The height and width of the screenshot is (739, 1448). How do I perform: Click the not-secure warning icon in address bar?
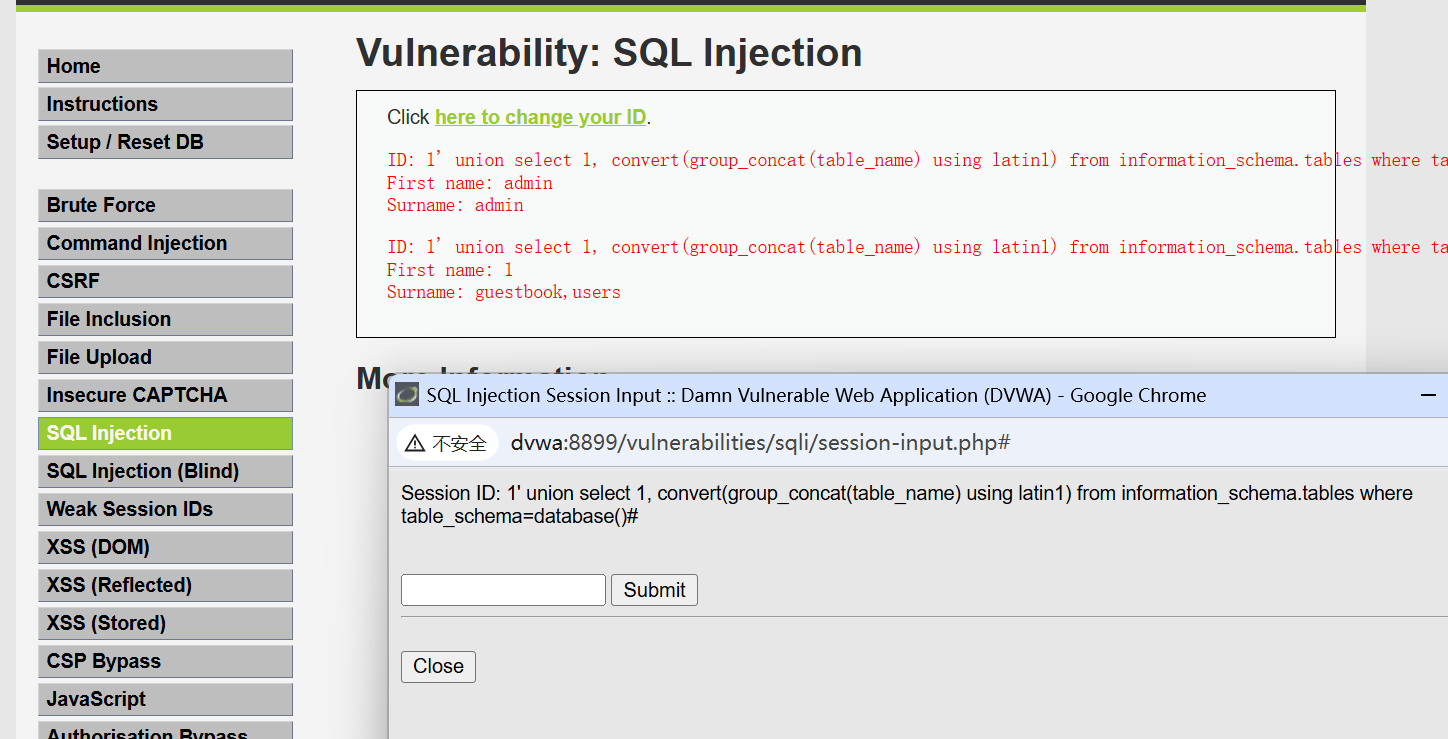pos(415,443)
